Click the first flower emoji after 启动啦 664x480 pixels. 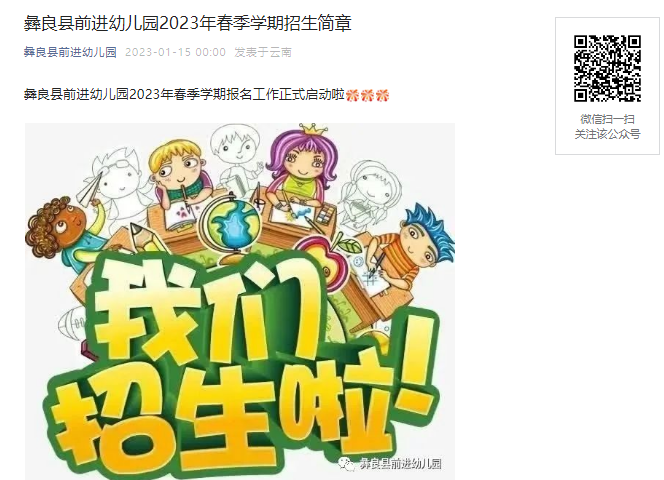click(352, 96)
